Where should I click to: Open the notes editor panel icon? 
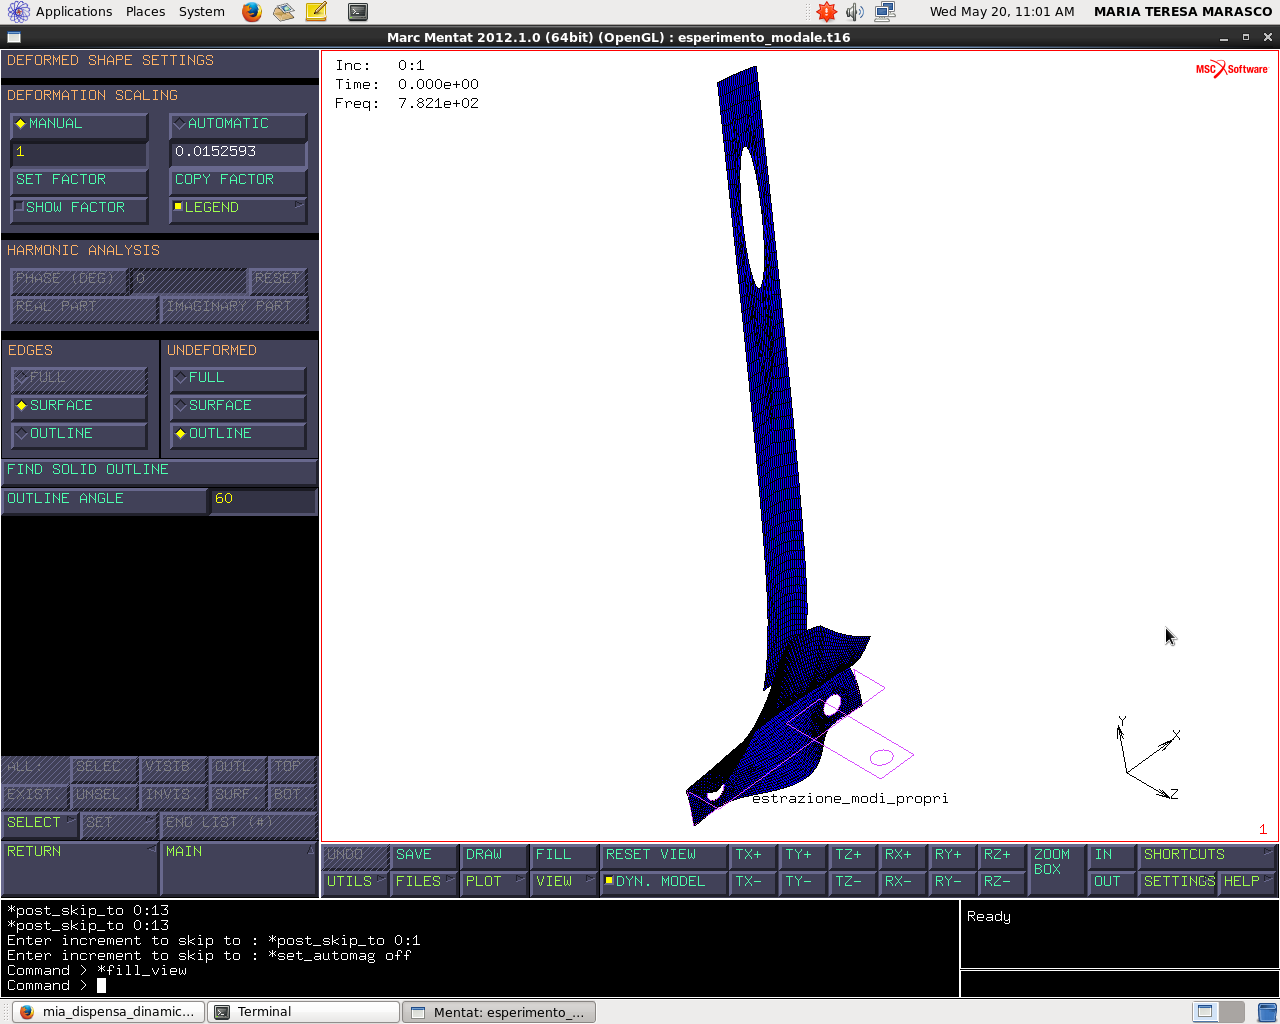(316, 12)
